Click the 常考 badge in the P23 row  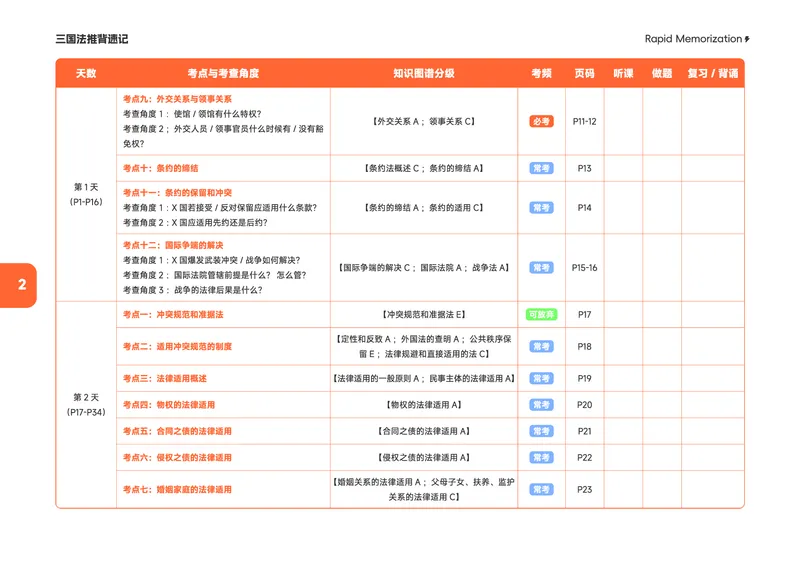(x=541, y=490)
